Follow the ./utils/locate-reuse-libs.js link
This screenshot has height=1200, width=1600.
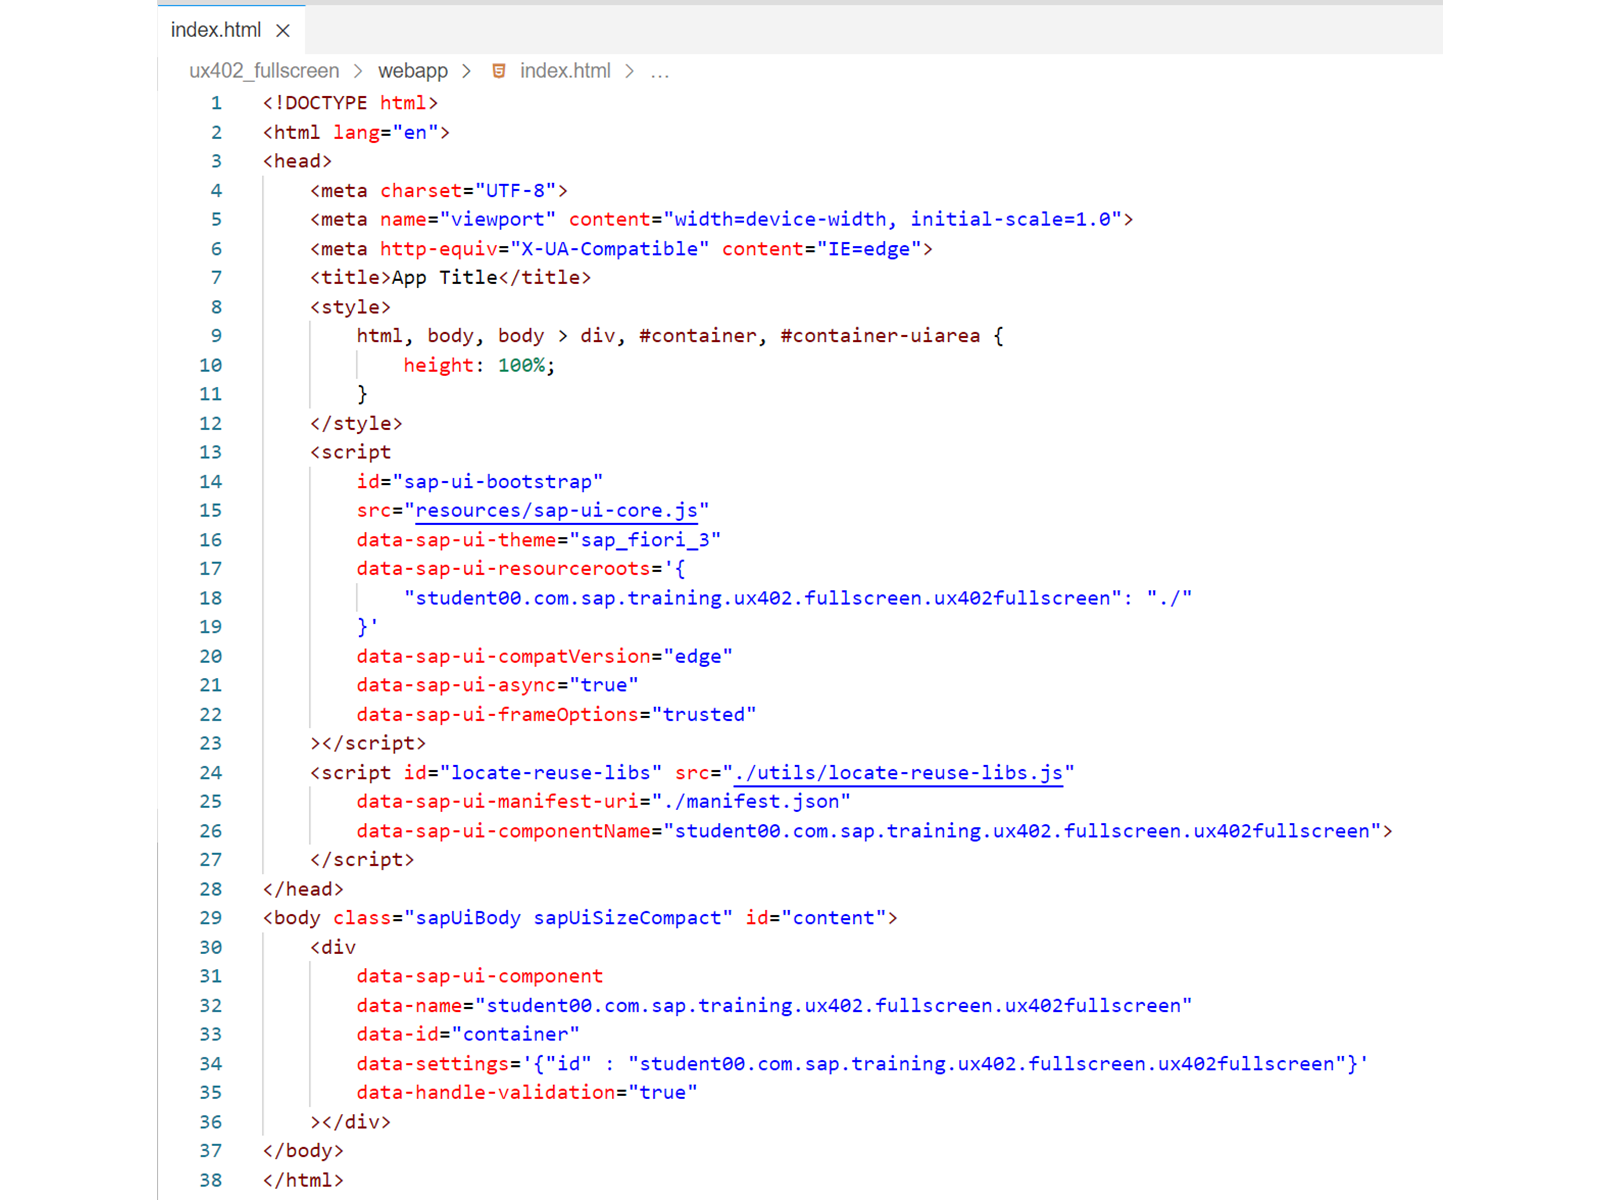click(898, 772)
